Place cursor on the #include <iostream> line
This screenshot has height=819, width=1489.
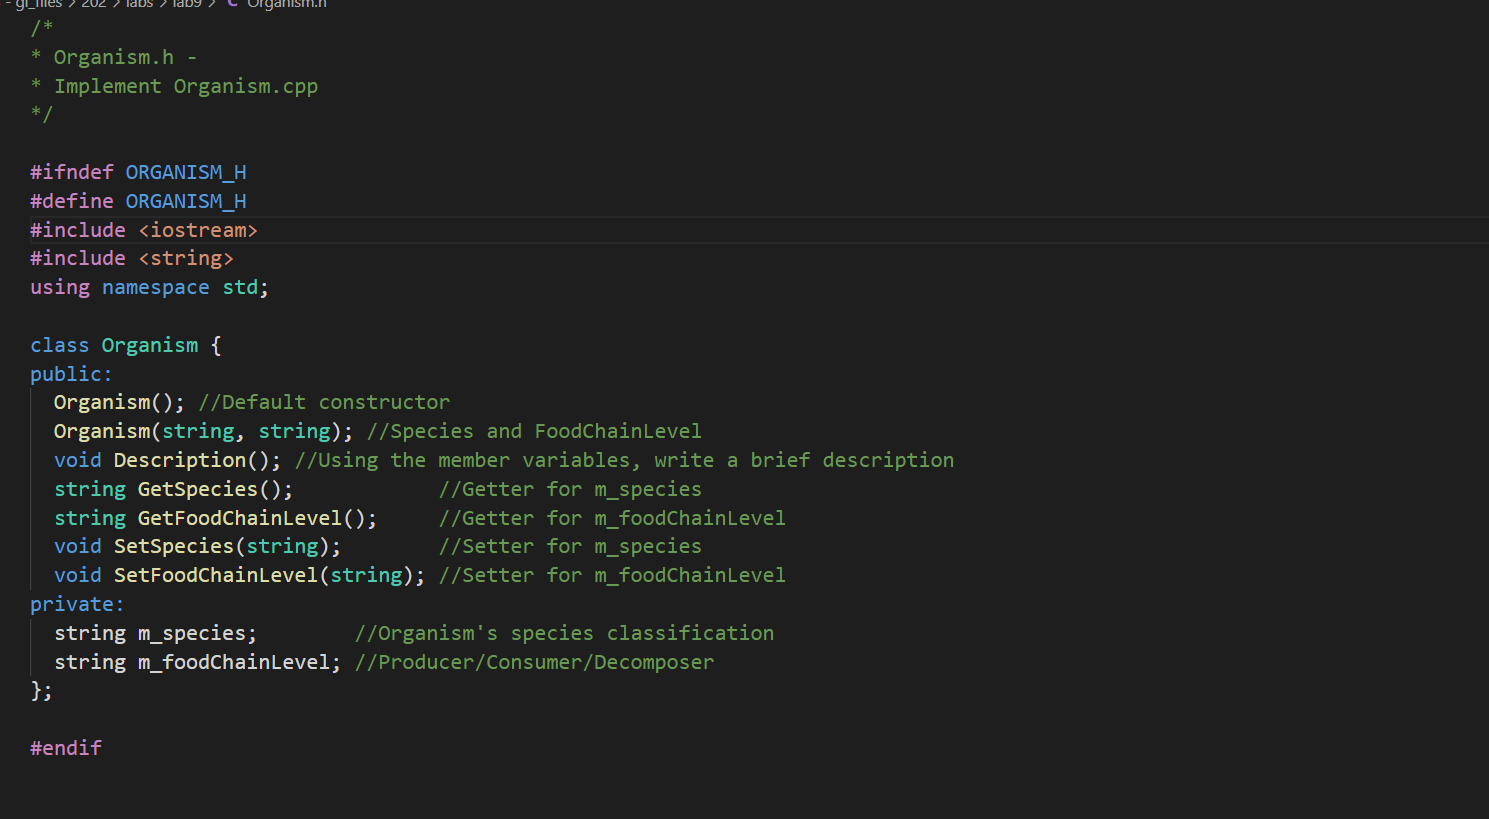(x=145, y=229)
